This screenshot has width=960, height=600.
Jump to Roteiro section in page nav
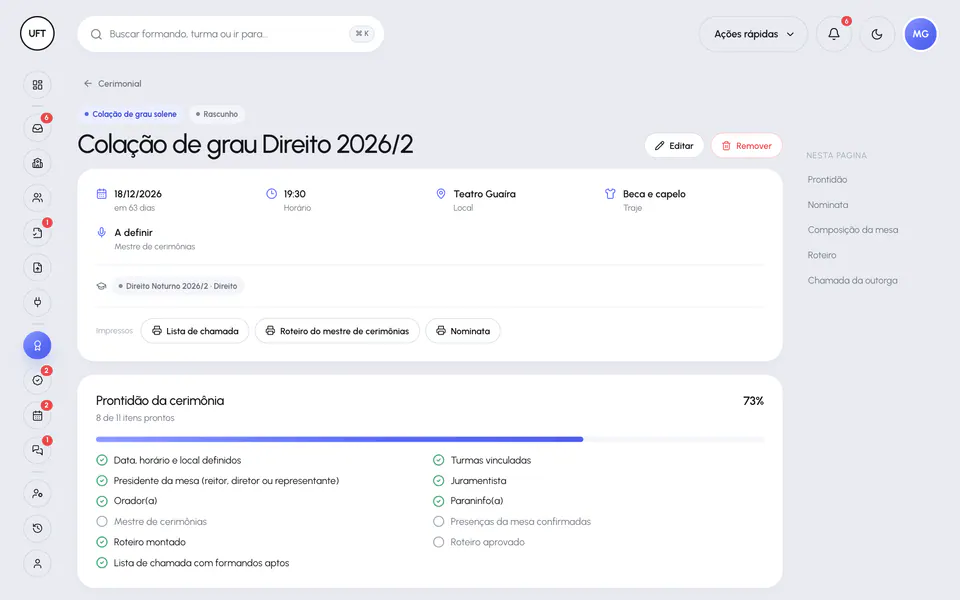(822, 255)
